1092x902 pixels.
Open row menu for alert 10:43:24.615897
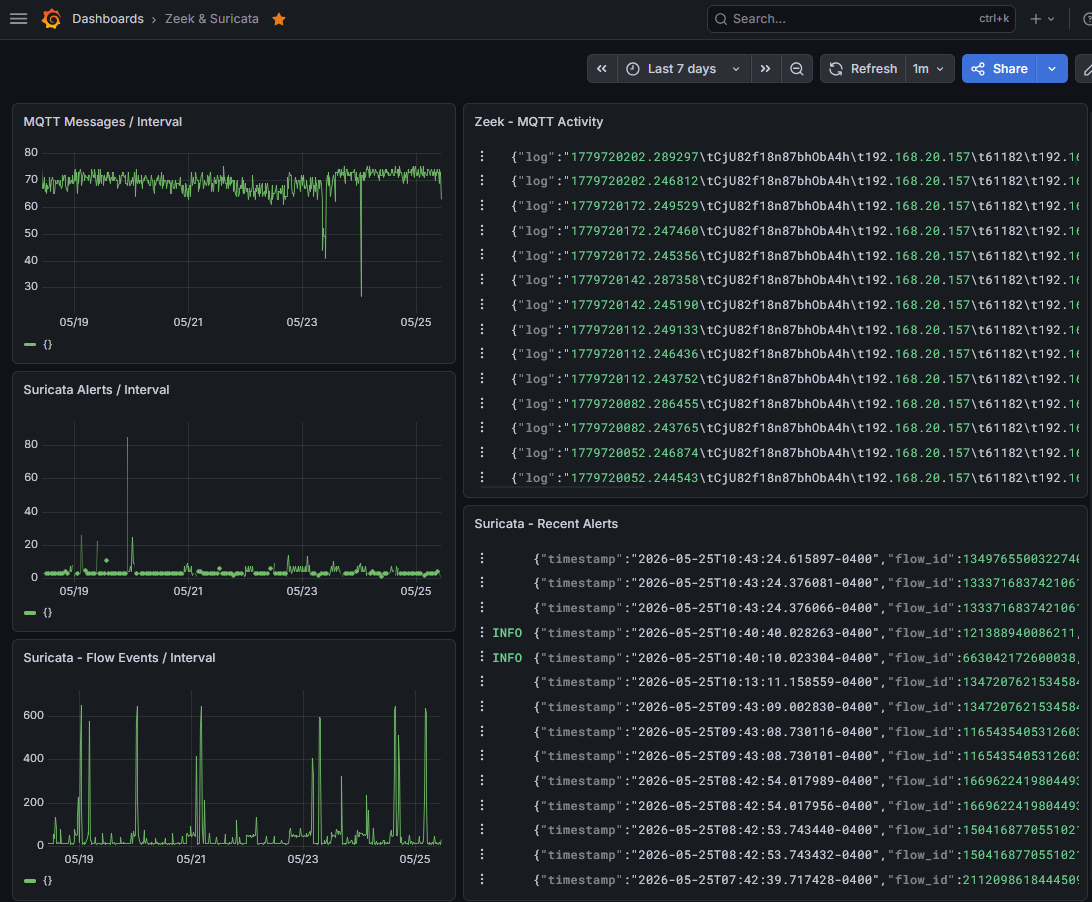tap(482, 558)
